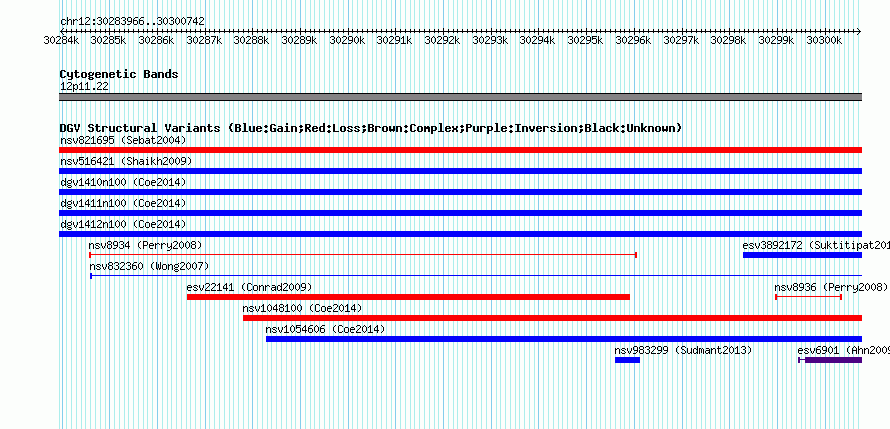
Task: Open the esv22141 (Conrad2009) red bar
Action: pyautogui.click(x=408, y=297)
